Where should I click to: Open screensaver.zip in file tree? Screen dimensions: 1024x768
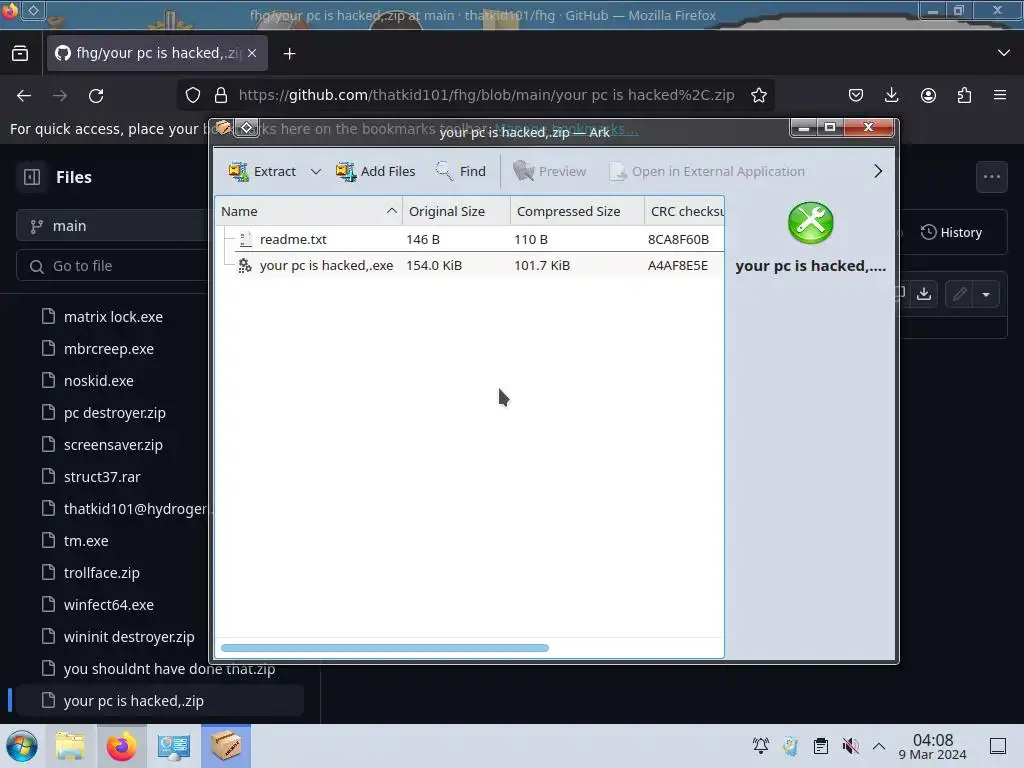113,445
